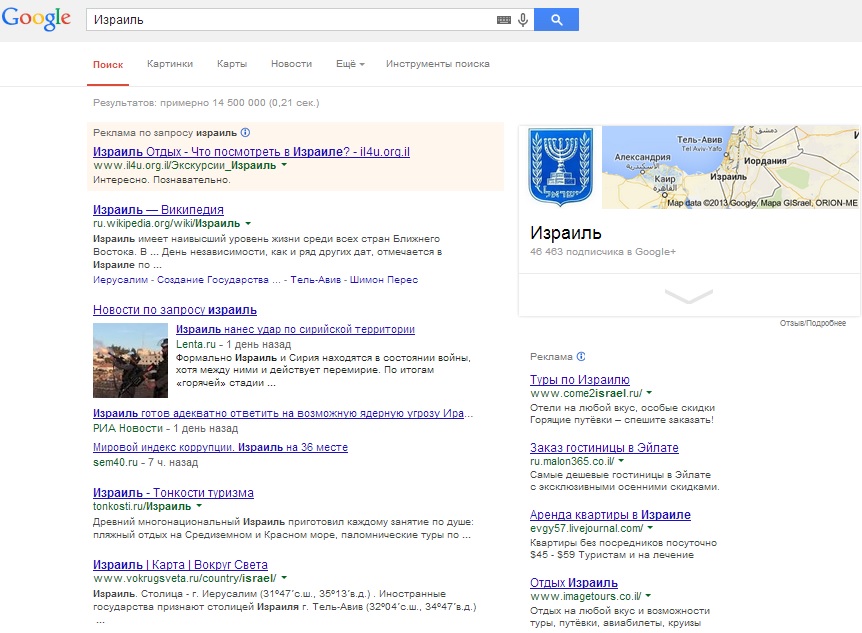The image size is (862, 633).
Task: Open the 'Иерусалим' sitelink
Action: [120, 279]
